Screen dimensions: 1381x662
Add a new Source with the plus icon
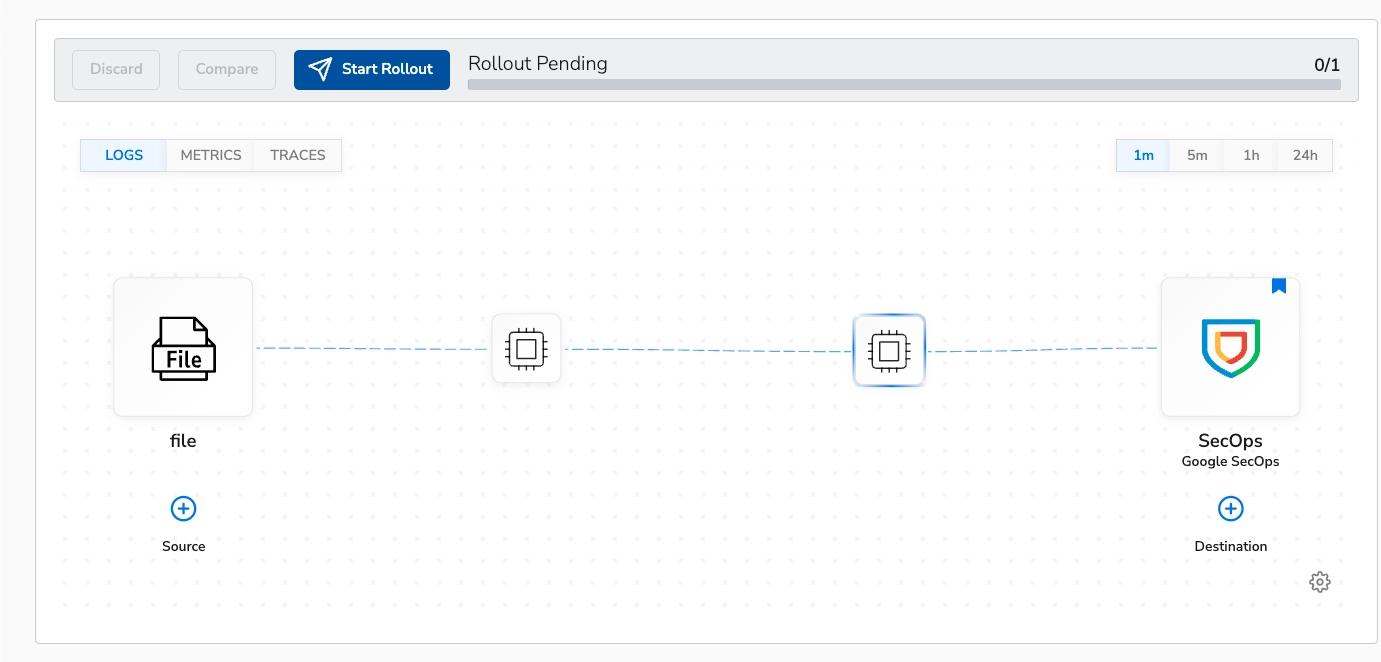coord(183,508)
